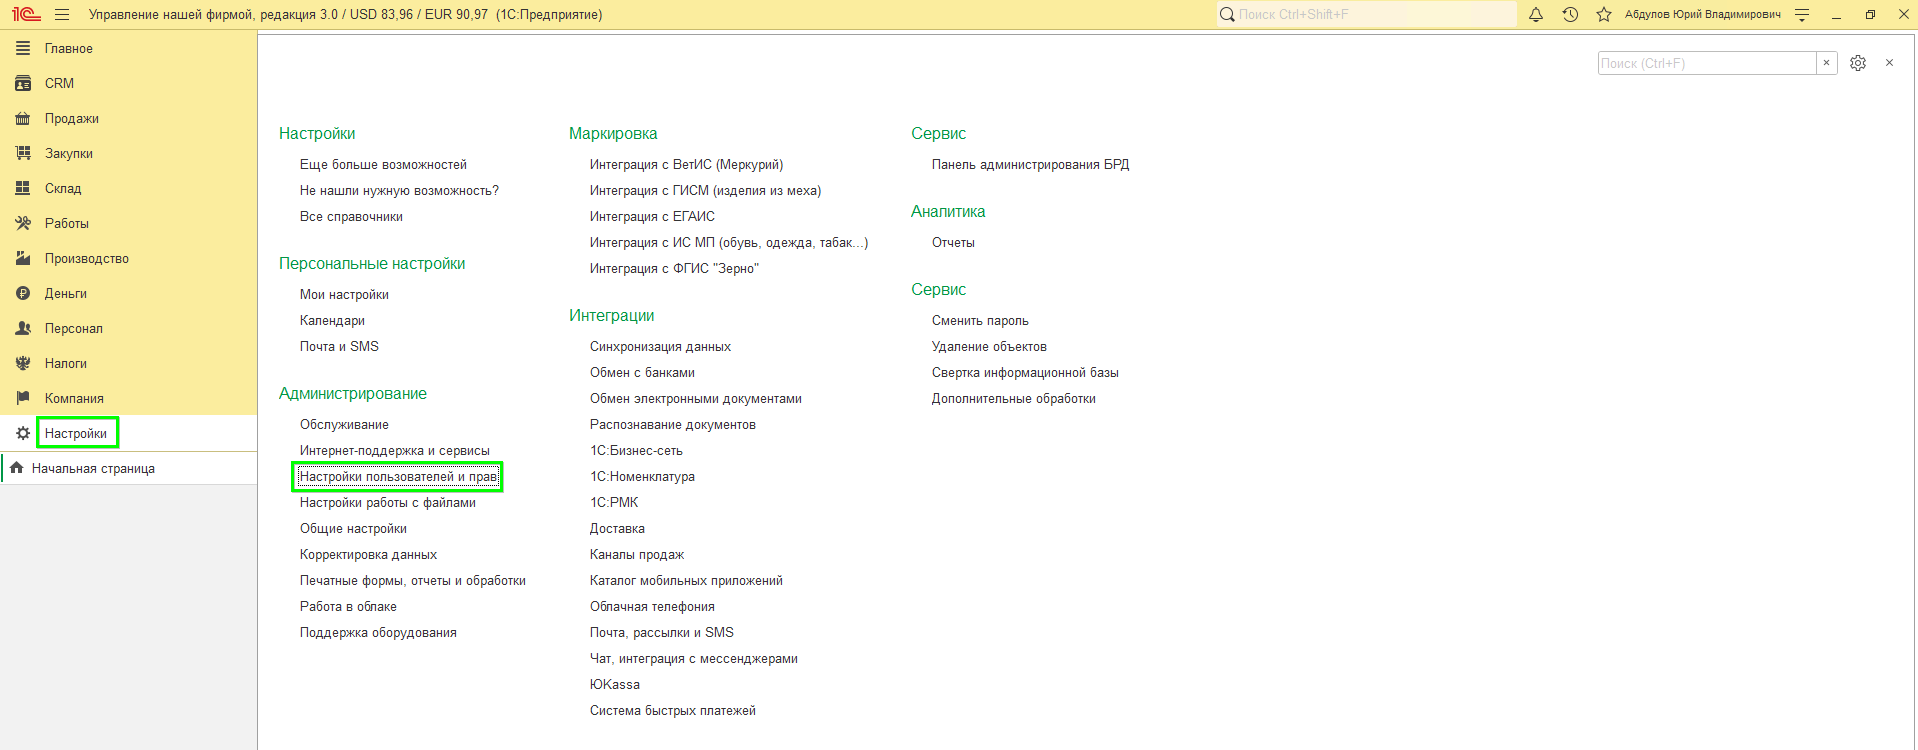Screen dimensions: 1918x750
Task: Open Каналы продаж
Action: (637, 554)
